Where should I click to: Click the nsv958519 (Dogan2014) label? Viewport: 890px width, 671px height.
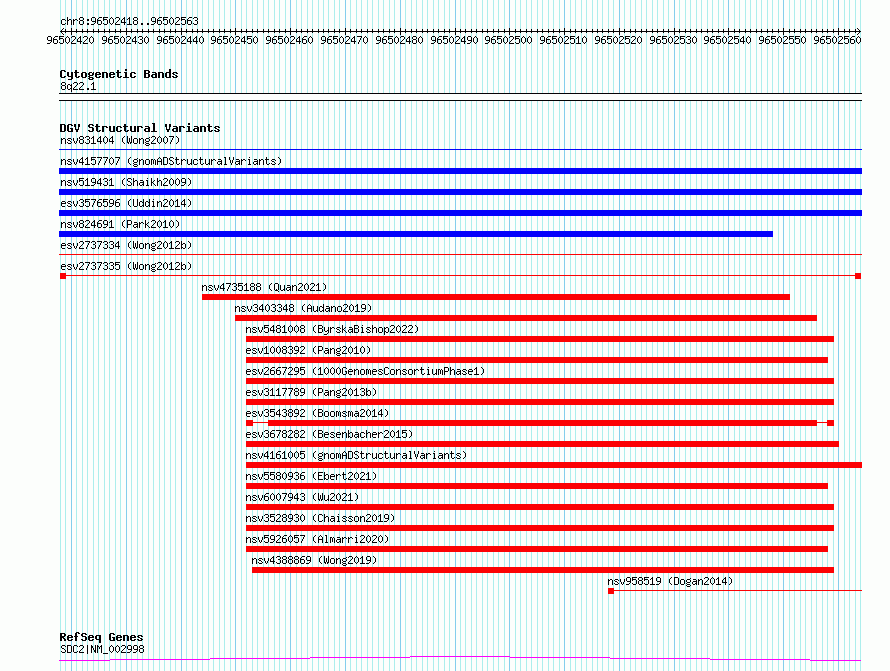[670, 581]
